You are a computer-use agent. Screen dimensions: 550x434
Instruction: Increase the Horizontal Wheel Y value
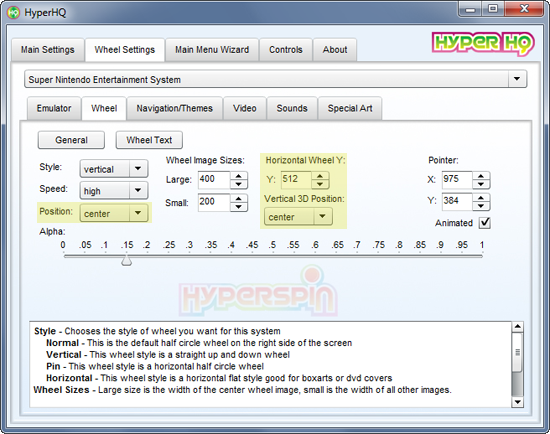pyautogui.click(x=320, y=176)
